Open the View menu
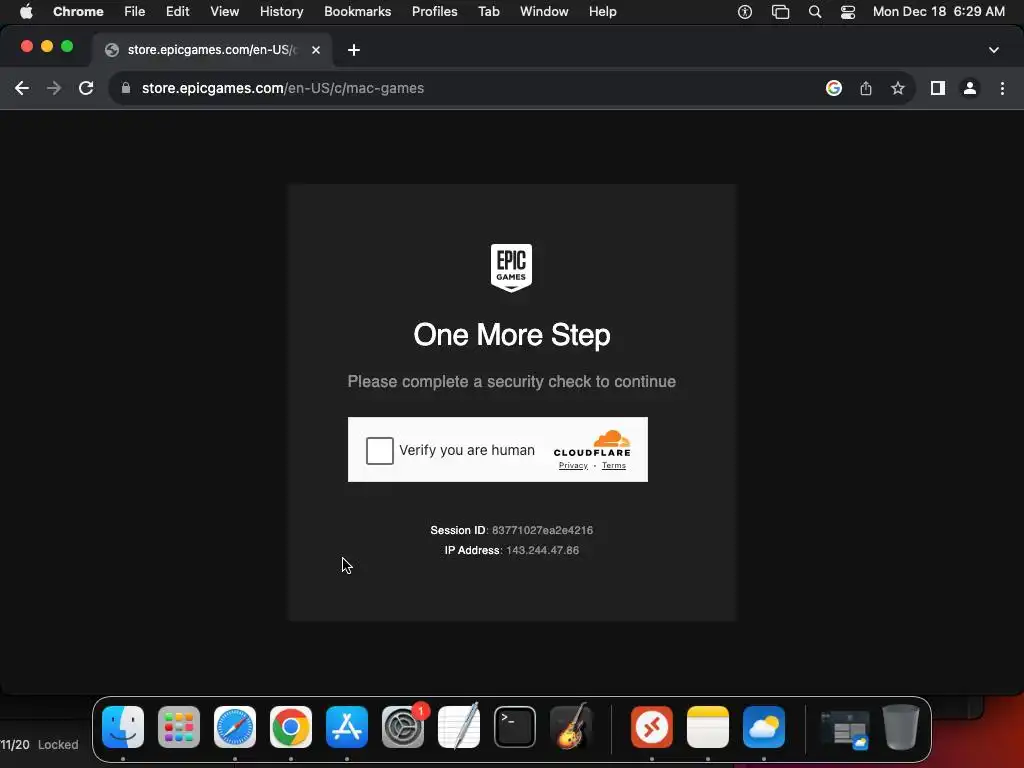The image size is (1024, 768). click(224, 11)
